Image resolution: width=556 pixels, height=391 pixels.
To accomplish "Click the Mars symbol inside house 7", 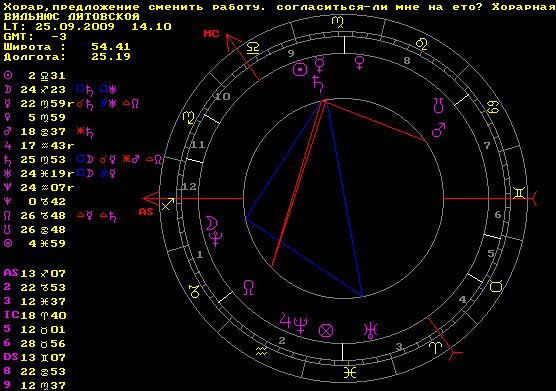I will click(439, 130).
